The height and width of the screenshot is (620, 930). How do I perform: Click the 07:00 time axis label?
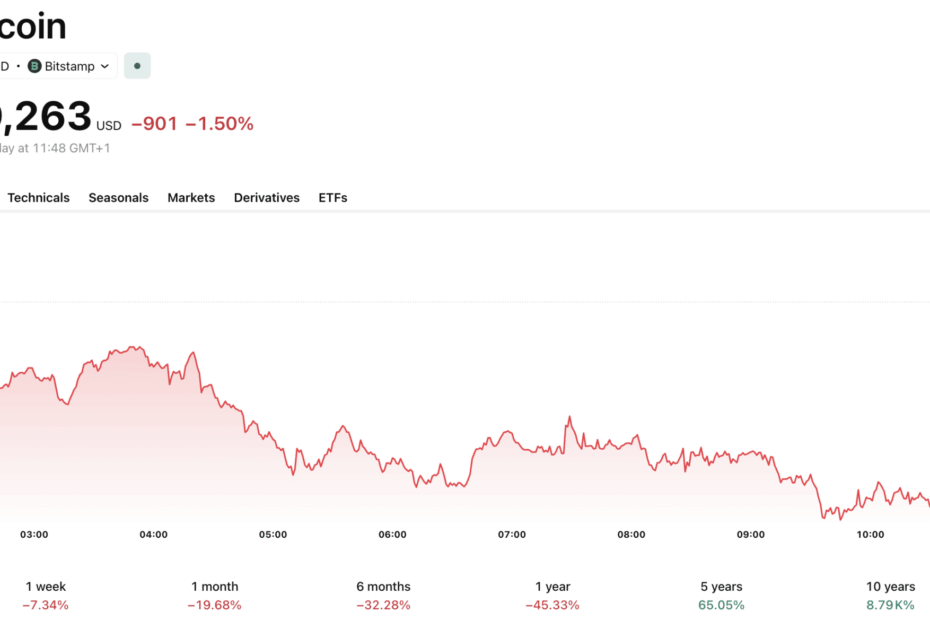[512, 535]
